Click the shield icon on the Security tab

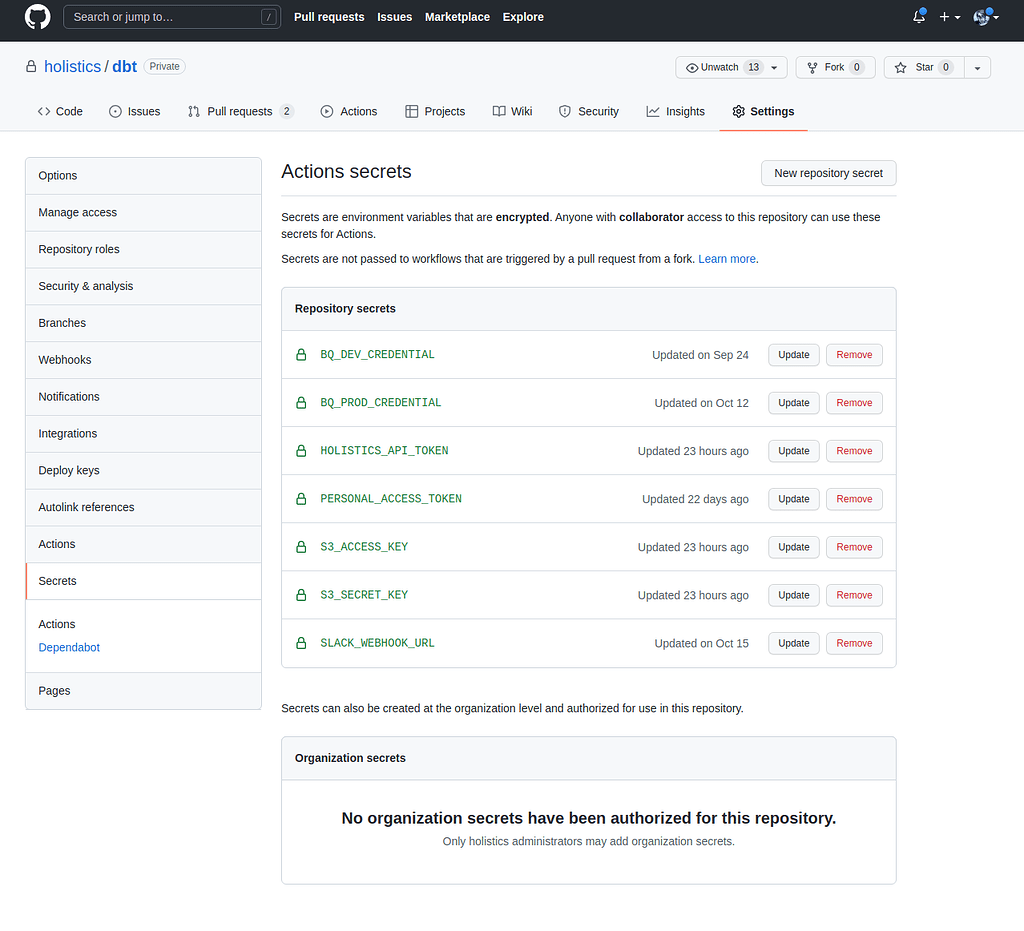[564, 111]
